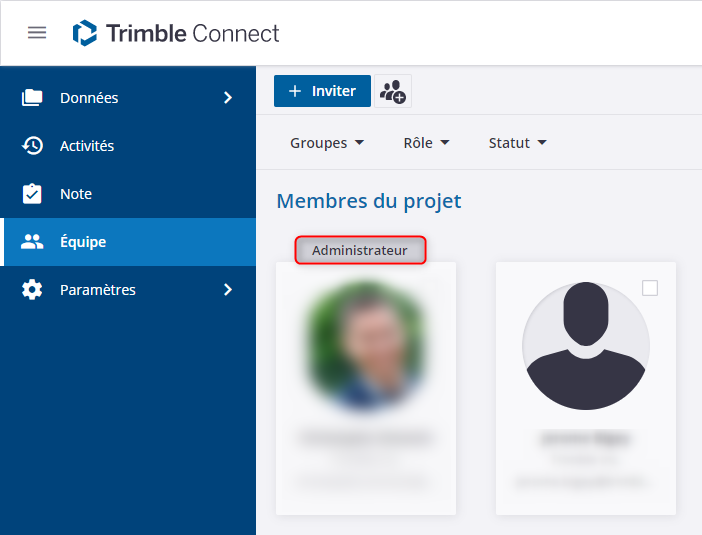Image resolution: width=702 pixels, height=535 pixels.
Task: Click the Équipe people icon
Action: pyautogui.click(x=33, y=242)
